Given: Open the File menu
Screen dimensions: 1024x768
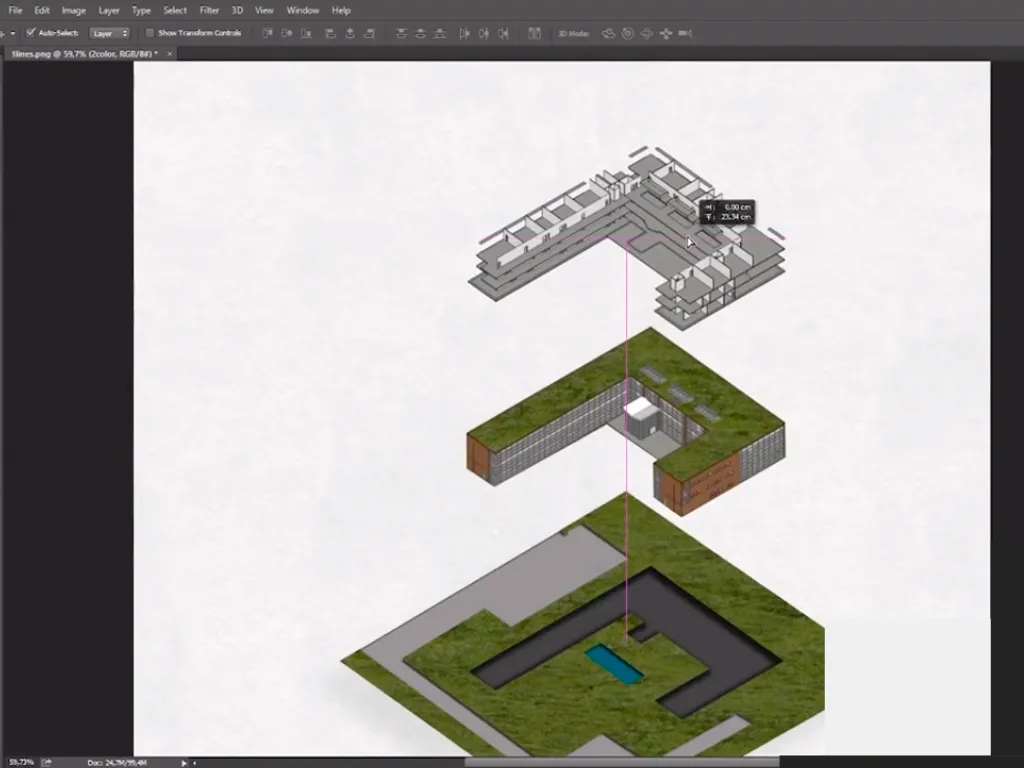Looking at the screenshot, I should [15, 10].
